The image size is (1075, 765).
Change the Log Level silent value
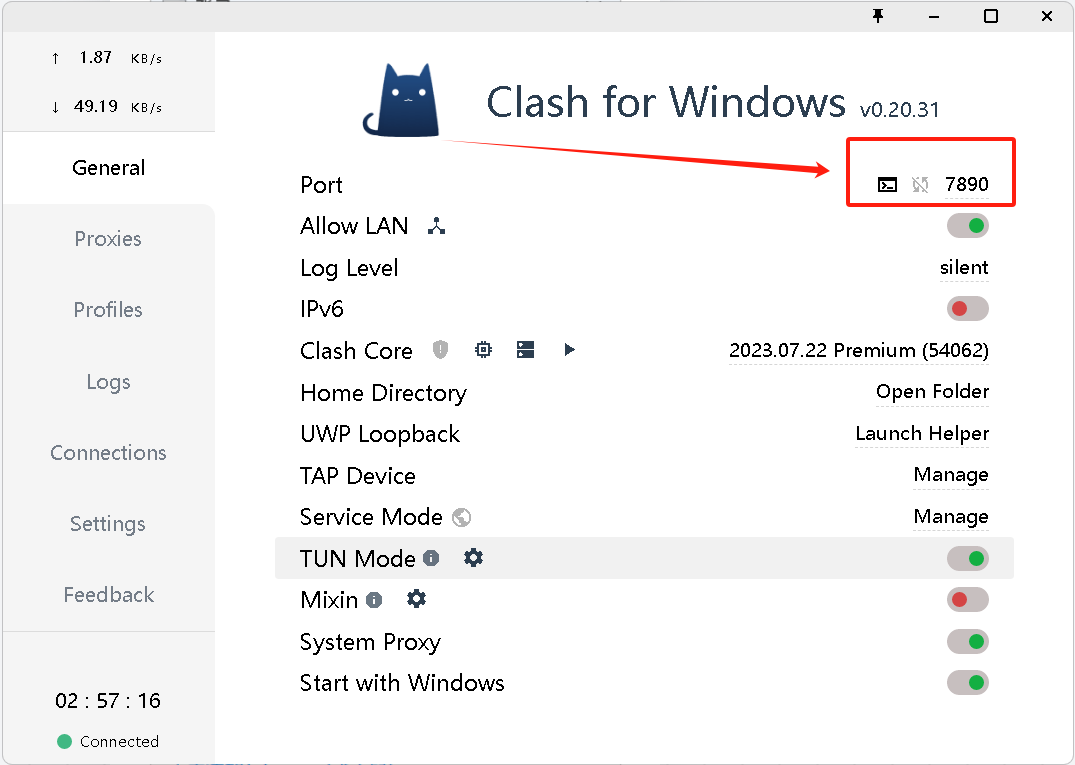coord(964,267)
